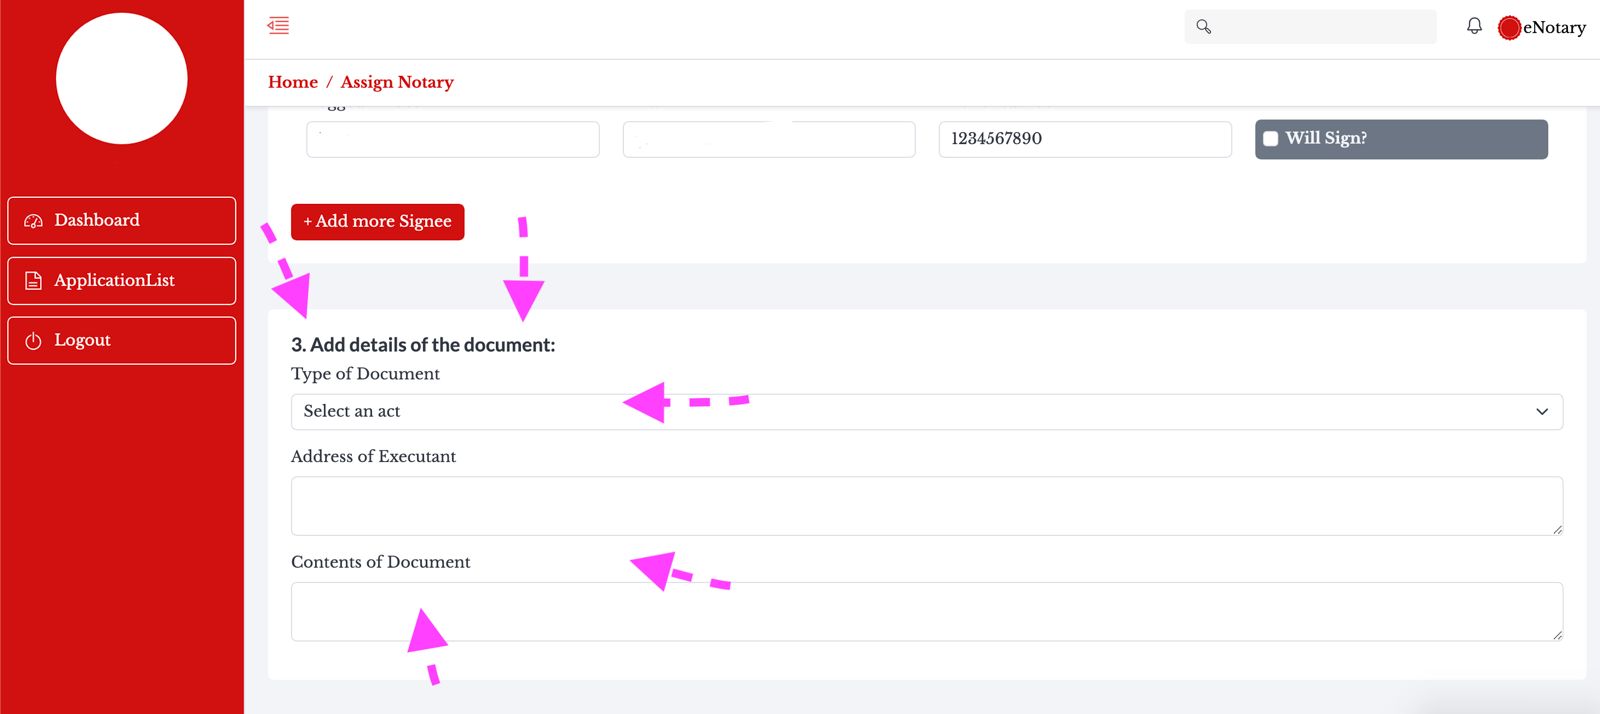Image resolution: width=1600 pixels, height=714 pixels.
Task: Go to Home in the breadcrumb
Action: [292, 82]
